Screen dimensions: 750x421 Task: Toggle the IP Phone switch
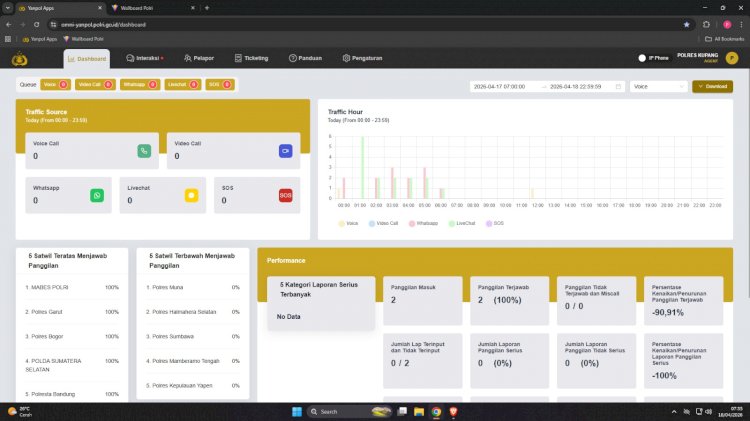point(642,58)
